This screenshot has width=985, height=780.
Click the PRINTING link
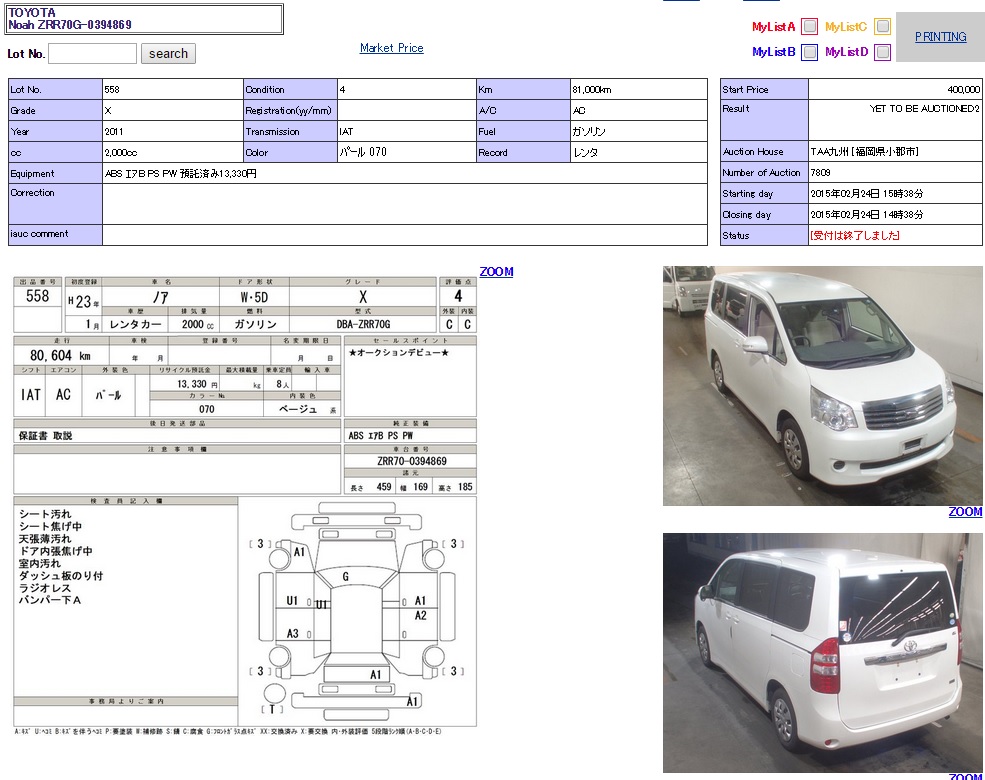(940, 37)
